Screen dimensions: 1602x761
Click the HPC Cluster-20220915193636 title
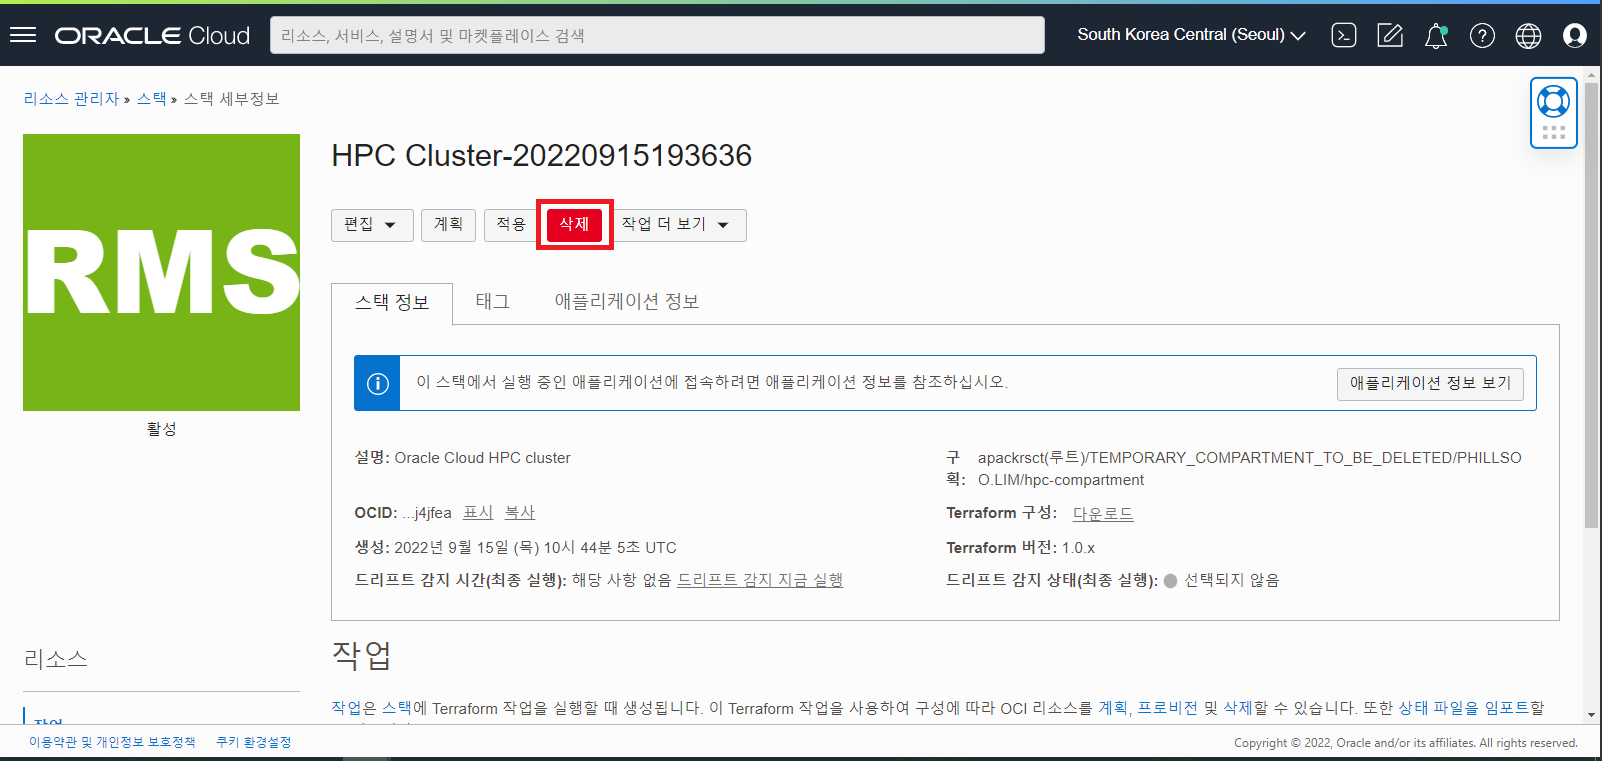pyautogui.click(x=542, y=156)
